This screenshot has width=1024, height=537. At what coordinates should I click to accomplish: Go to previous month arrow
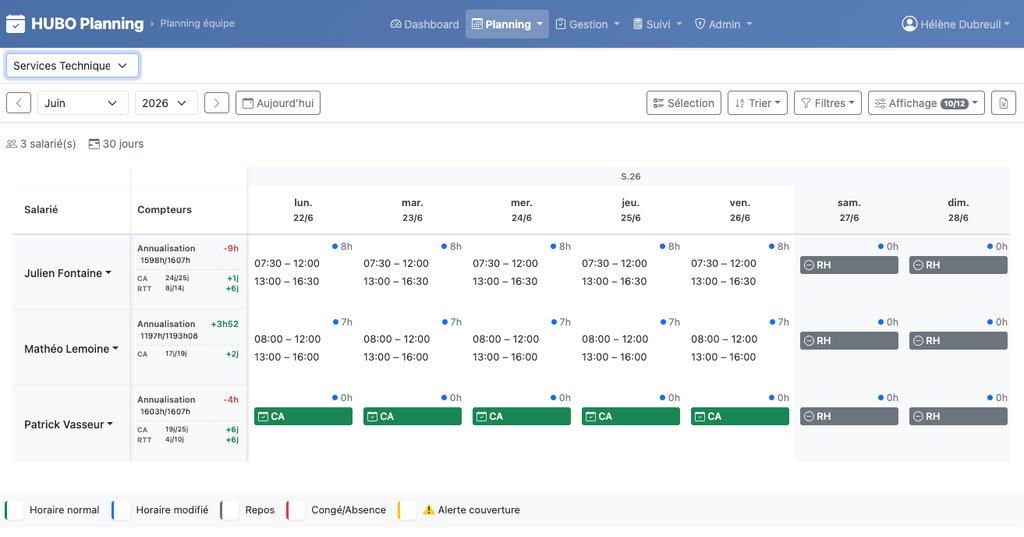[x=19, y=103]
